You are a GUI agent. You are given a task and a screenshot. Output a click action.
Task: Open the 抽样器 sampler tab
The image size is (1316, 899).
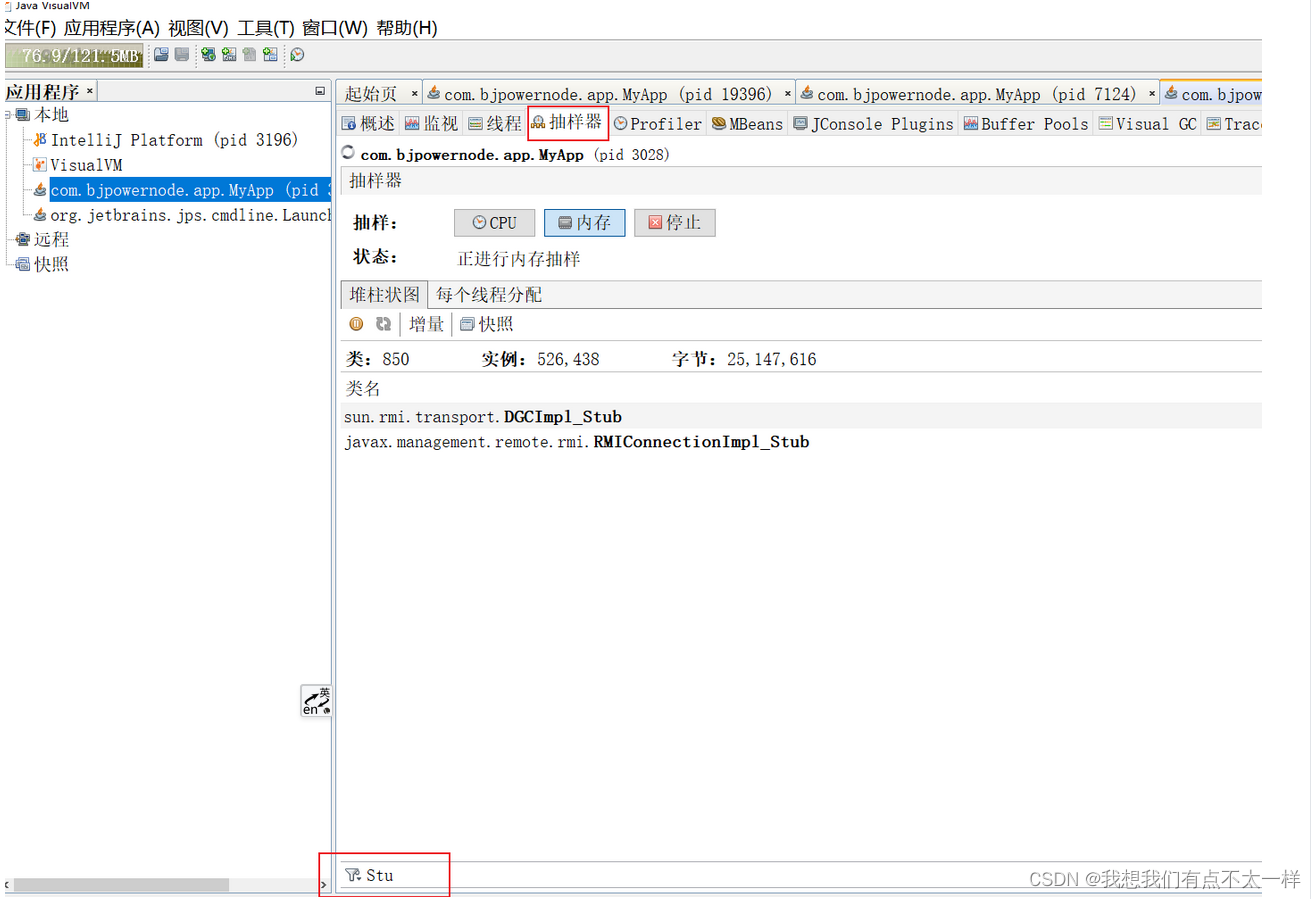pos(567,123)
